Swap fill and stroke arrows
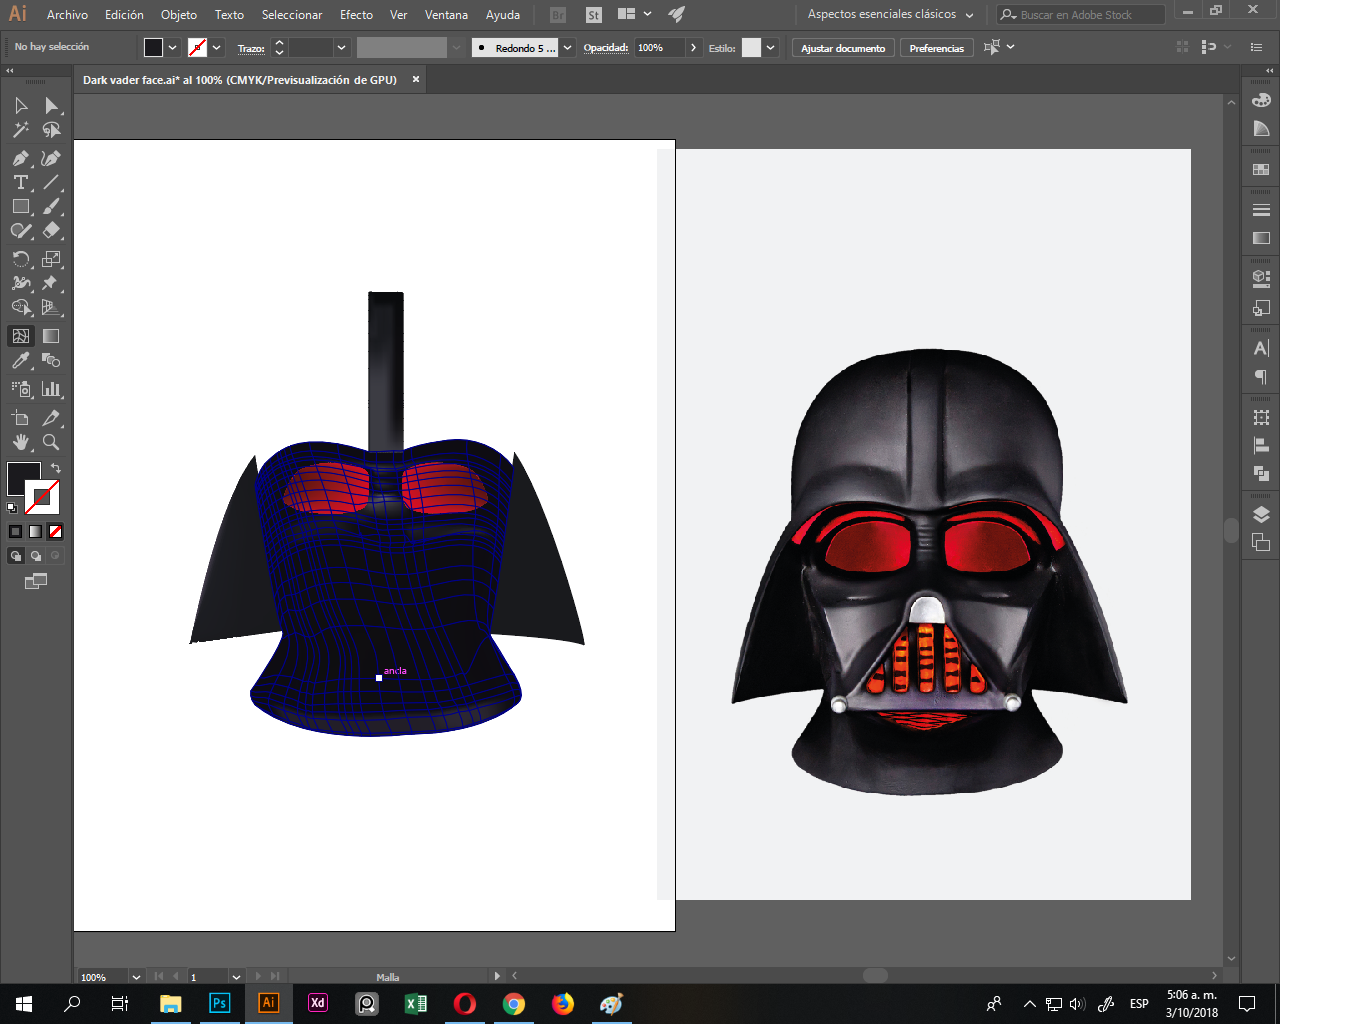The image size is (1348, 1024). [56, 468]
